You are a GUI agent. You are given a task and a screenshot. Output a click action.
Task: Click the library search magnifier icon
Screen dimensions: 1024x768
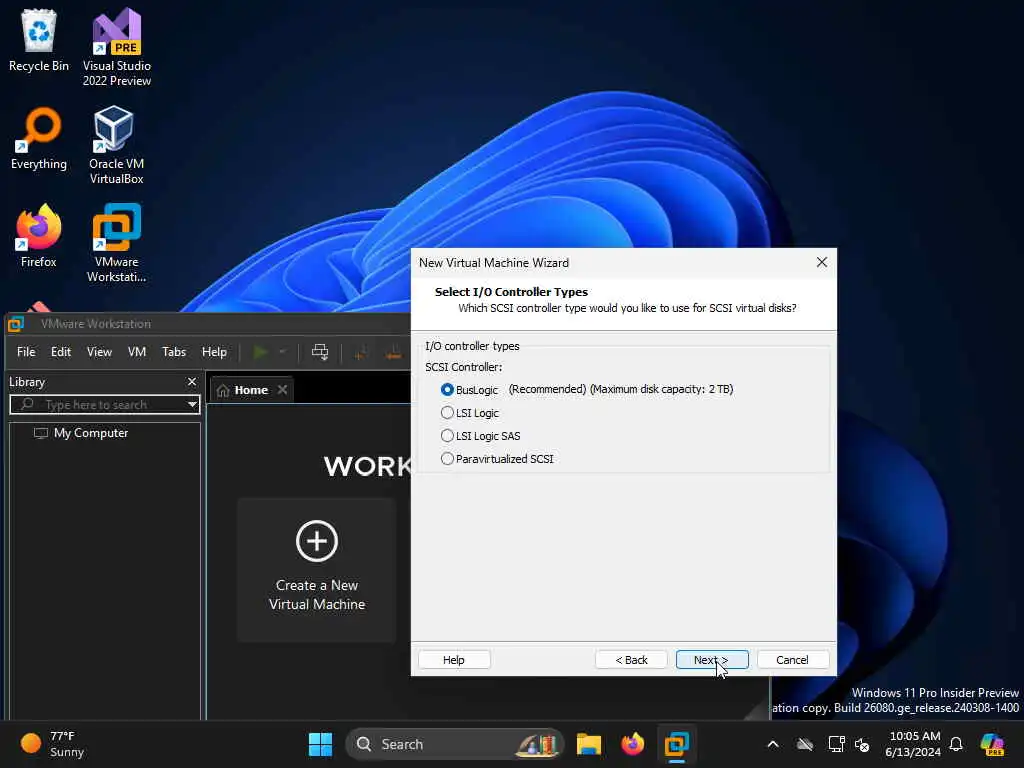click(x=27, y=404)
